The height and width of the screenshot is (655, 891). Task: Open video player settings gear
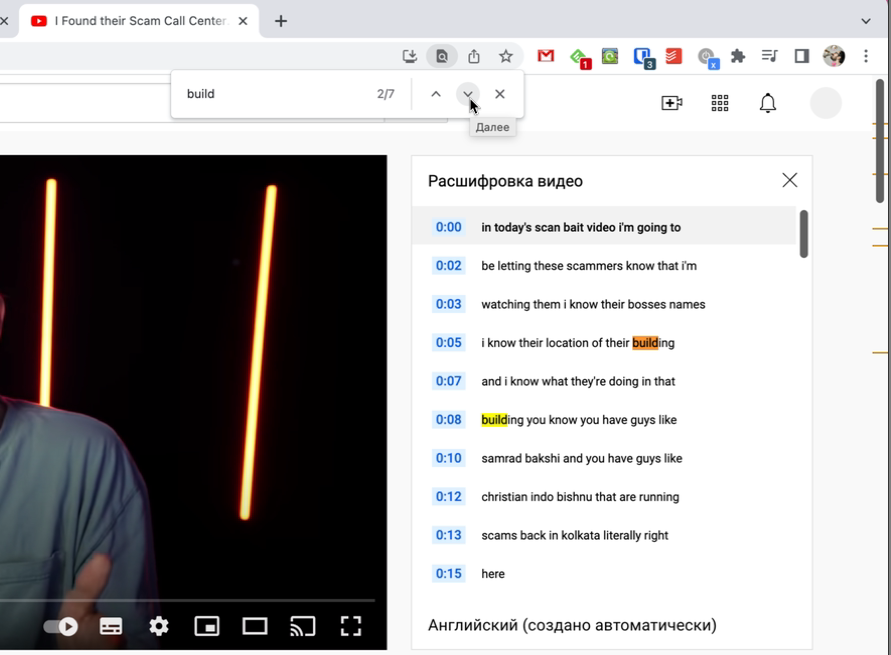point(159,627)
